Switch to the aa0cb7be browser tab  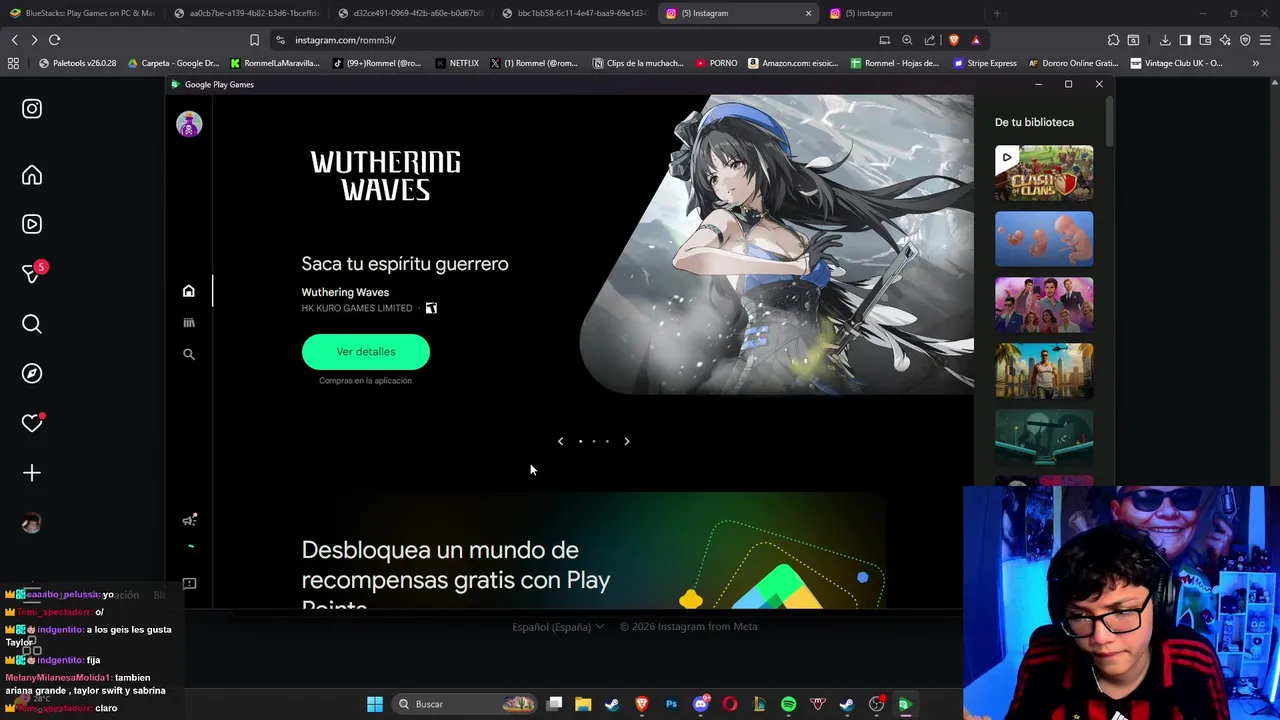click(x=246, y=13)
